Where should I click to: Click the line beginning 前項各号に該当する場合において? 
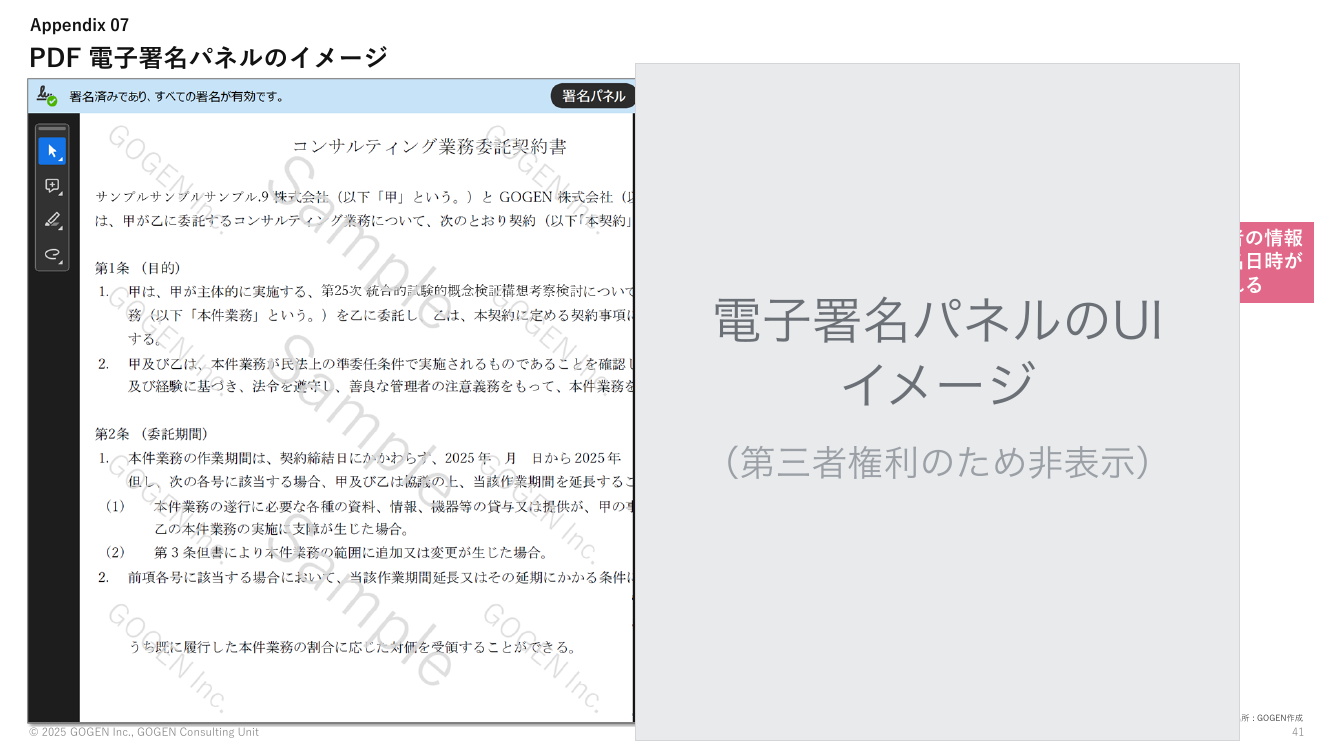pos(381,577)
